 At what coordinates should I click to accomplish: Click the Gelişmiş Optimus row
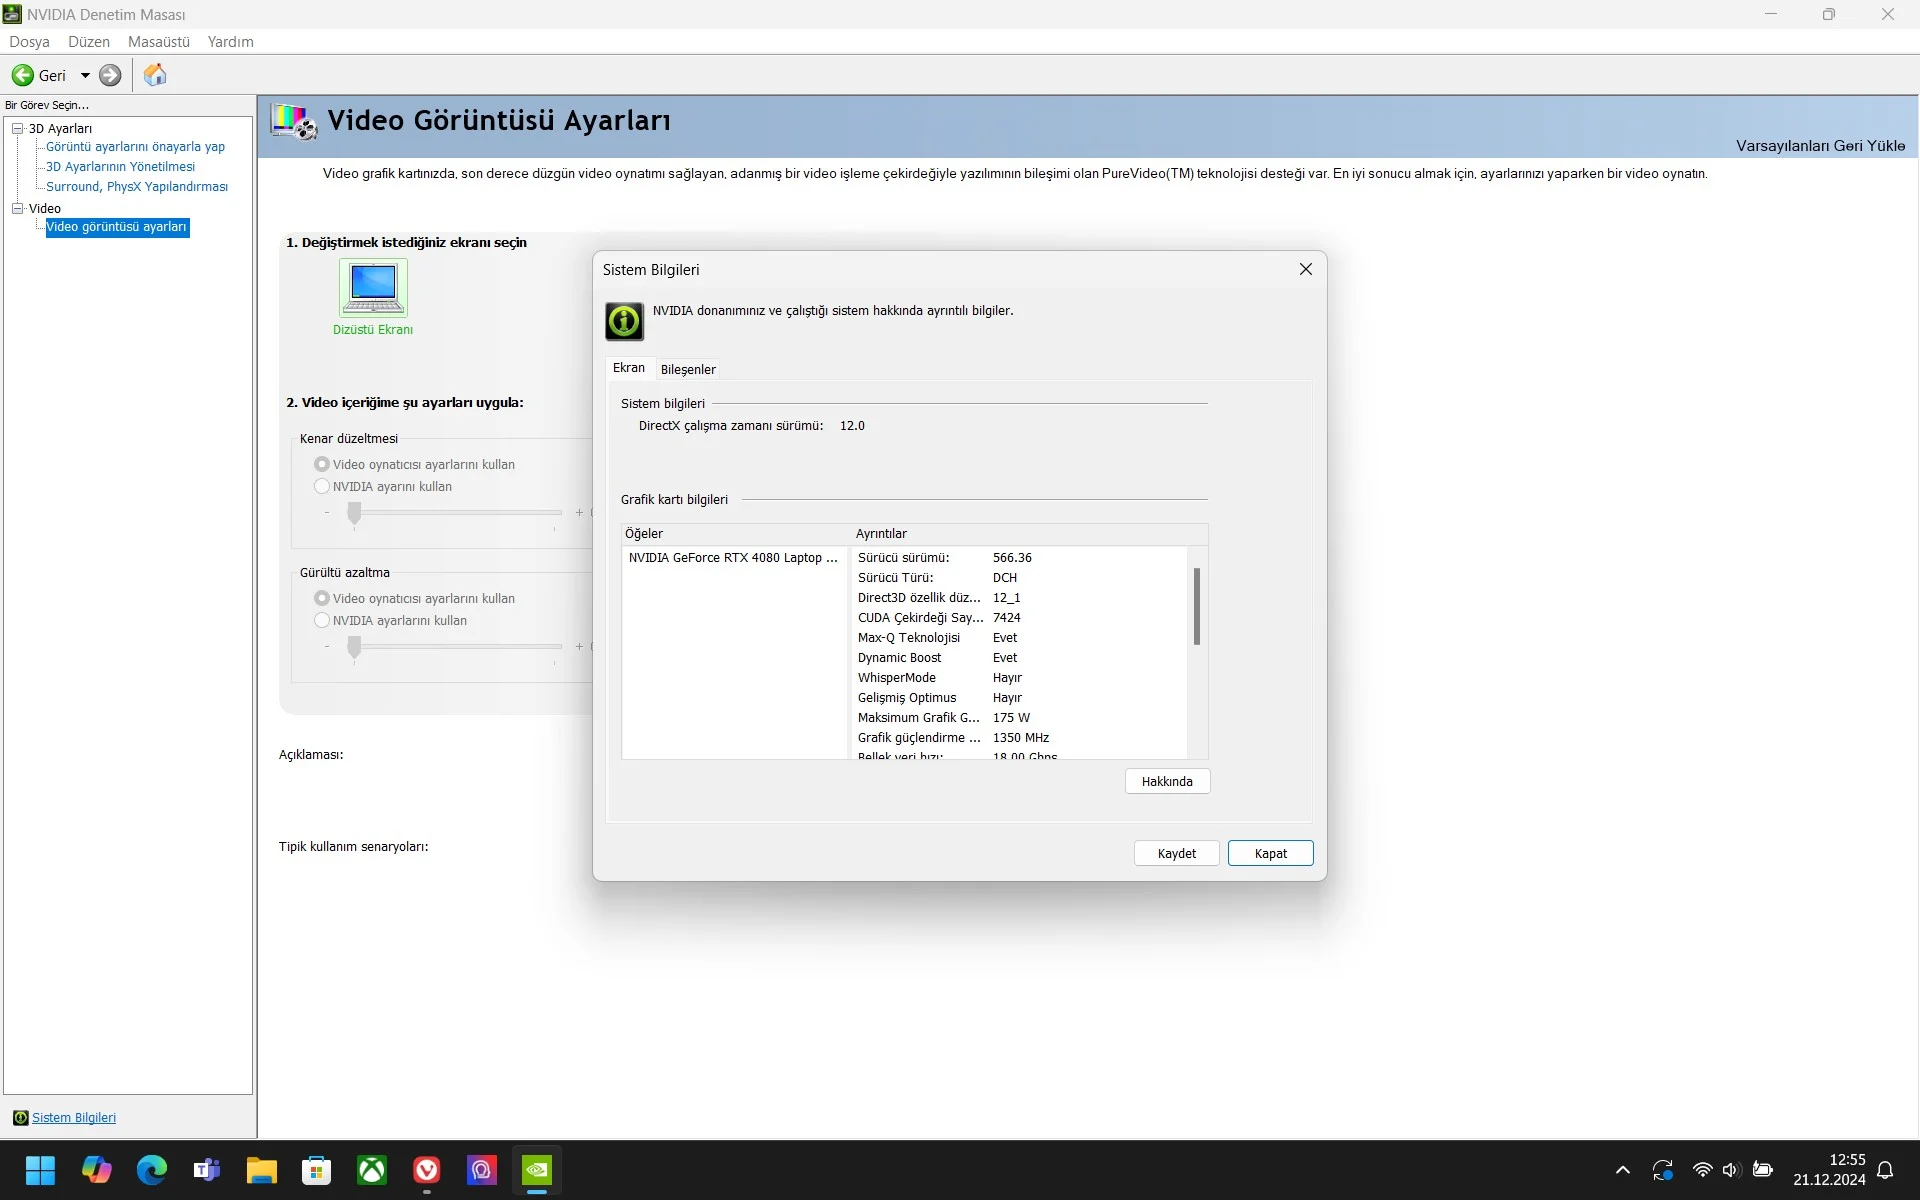click(x=1020, y=698)
